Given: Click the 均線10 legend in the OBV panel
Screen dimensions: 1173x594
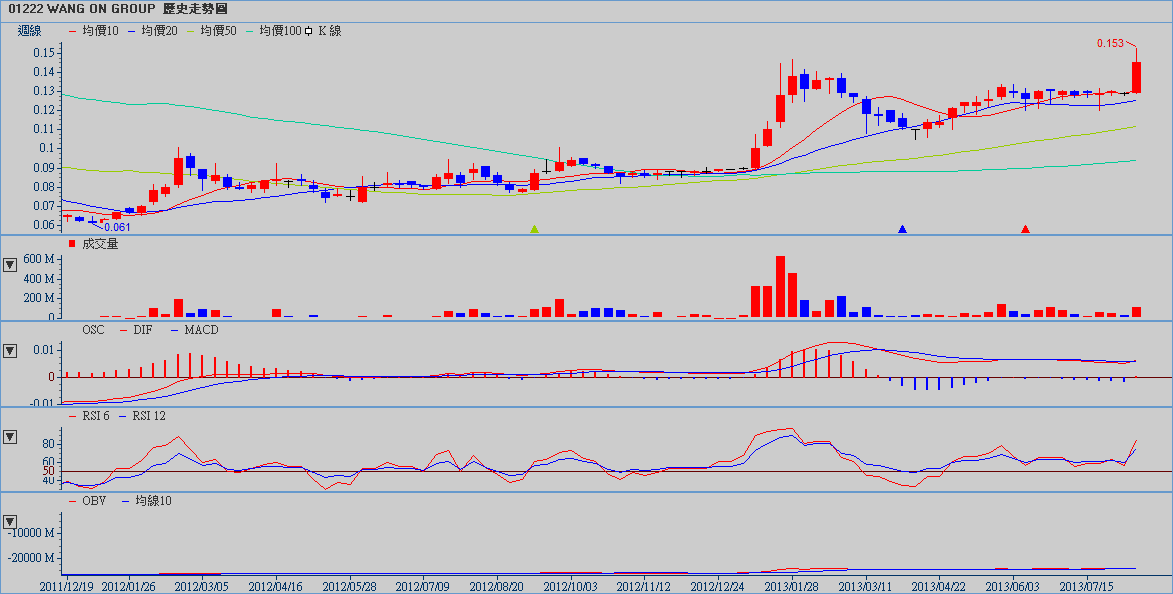Looking at the screenshot, I should pyautogui.click(x=153, y=501).
